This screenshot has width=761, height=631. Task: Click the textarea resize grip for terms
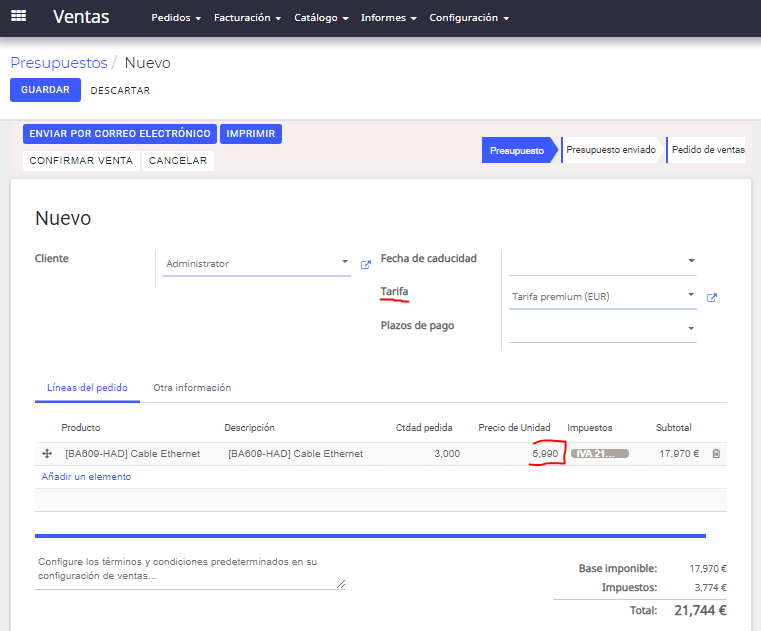coord(341,584)
